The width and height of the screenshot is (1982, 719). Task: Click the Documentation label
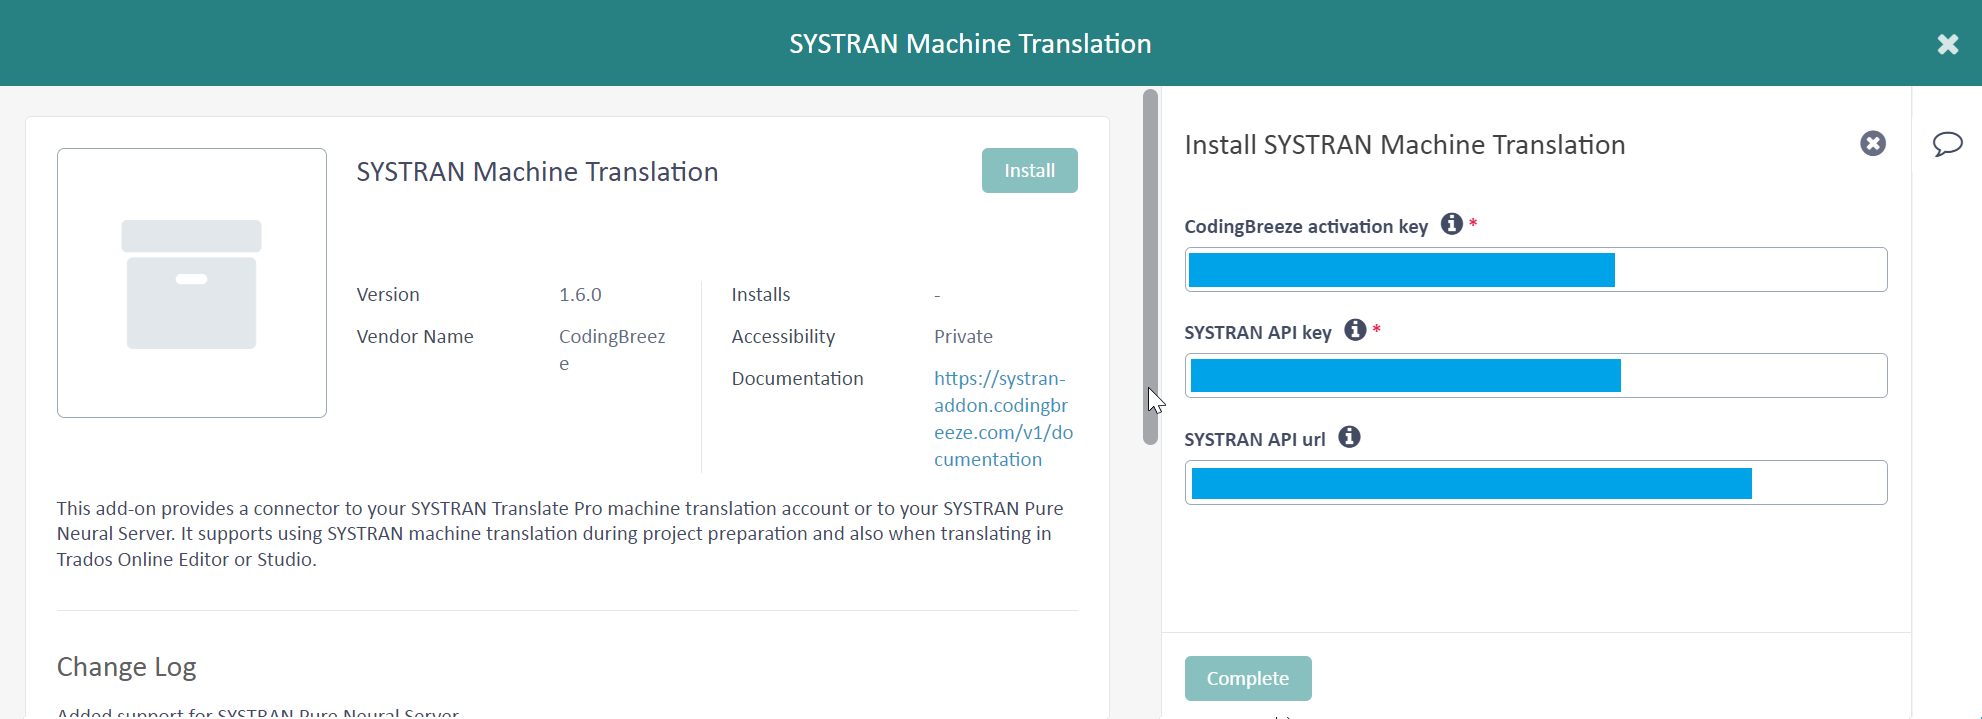coord(797,379)
